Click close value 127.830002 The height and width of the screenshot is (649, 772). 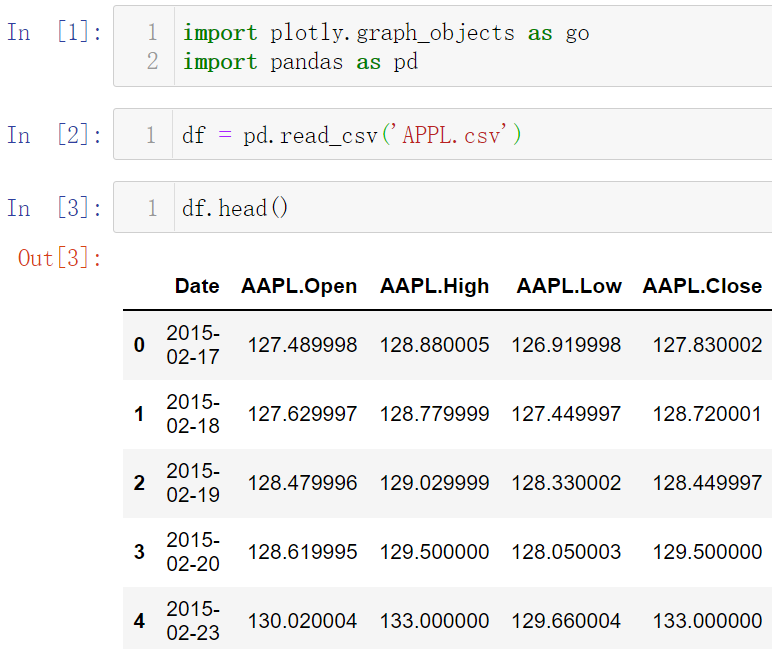point(708,345)
